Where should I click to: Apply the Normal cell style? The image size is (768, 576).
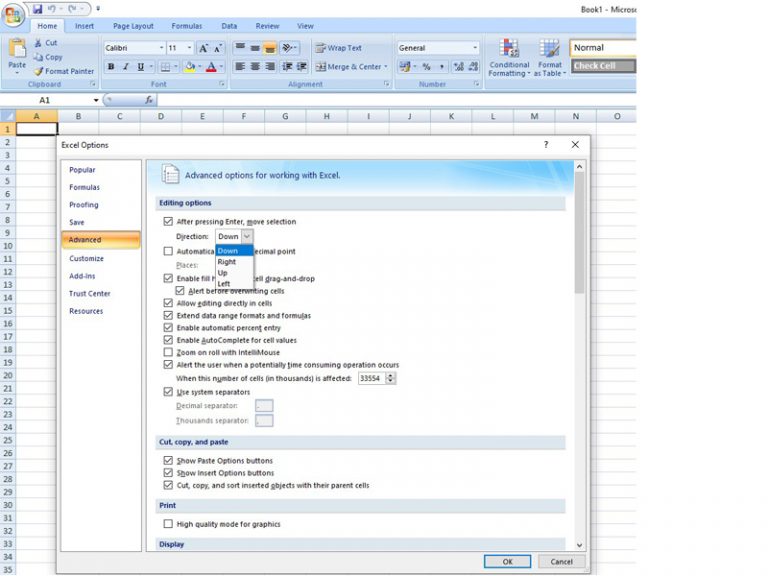click(602, 48)
